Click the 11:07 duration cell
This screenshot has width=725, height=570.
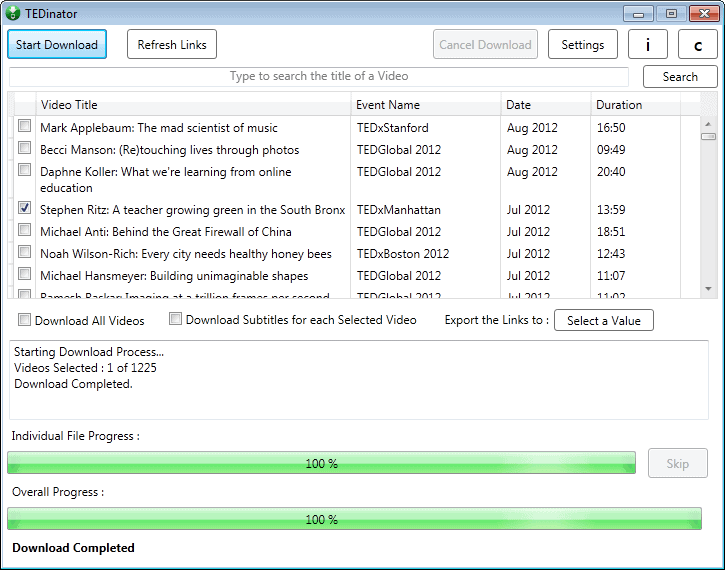(611, 276)
